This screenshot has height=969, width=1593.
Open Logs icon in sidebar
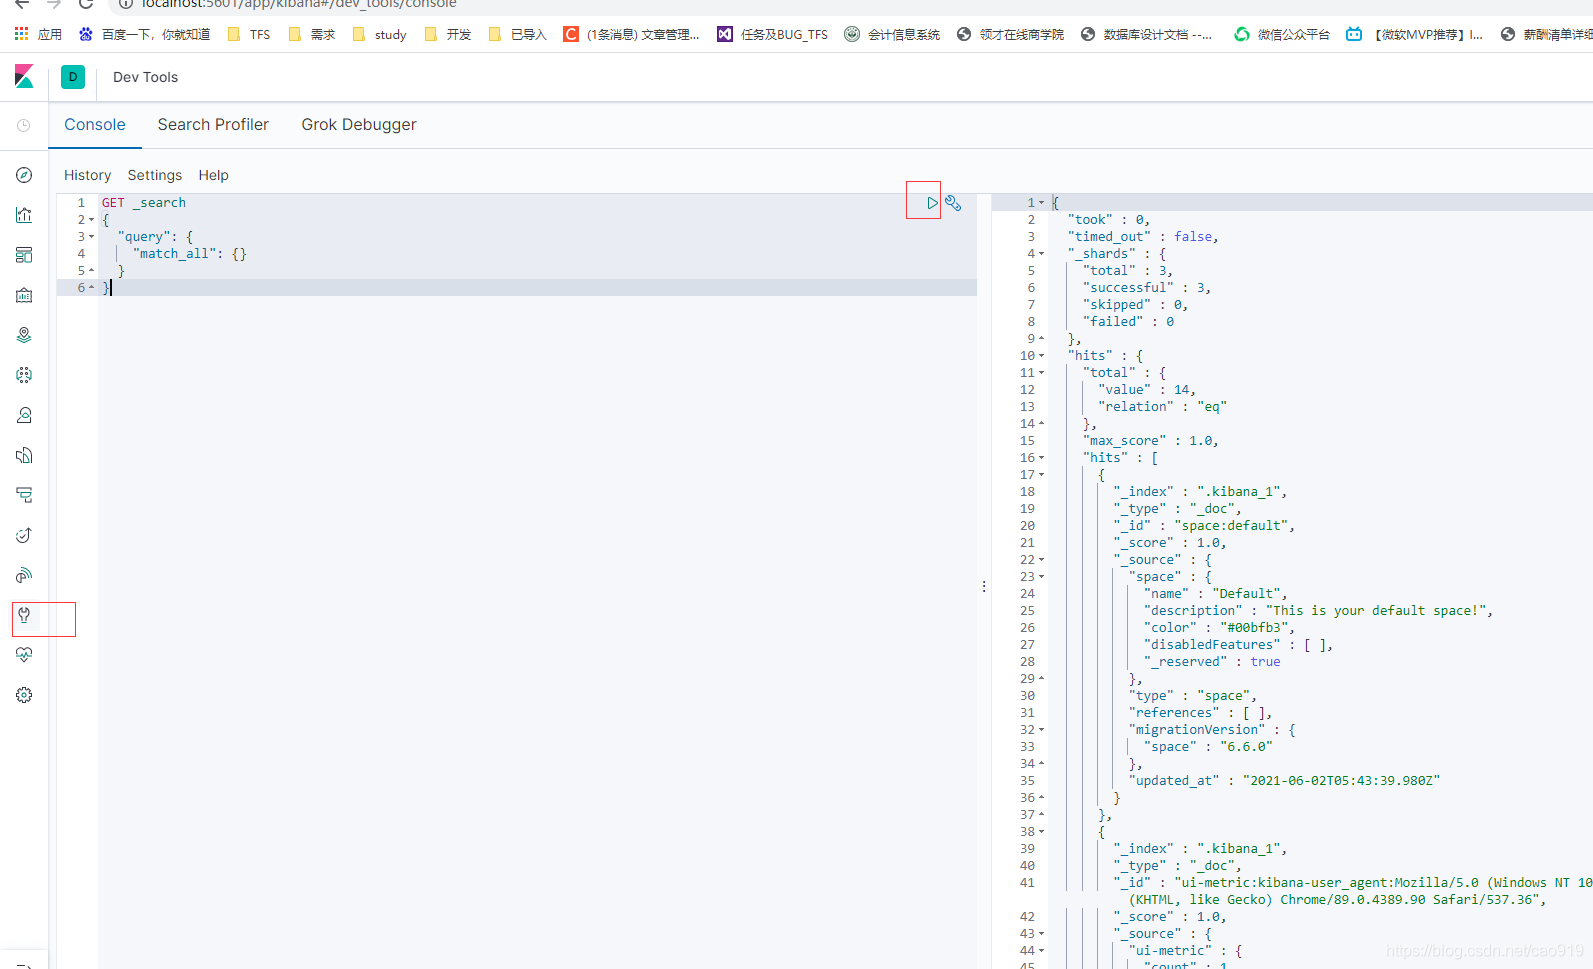[x=24, y=455]
